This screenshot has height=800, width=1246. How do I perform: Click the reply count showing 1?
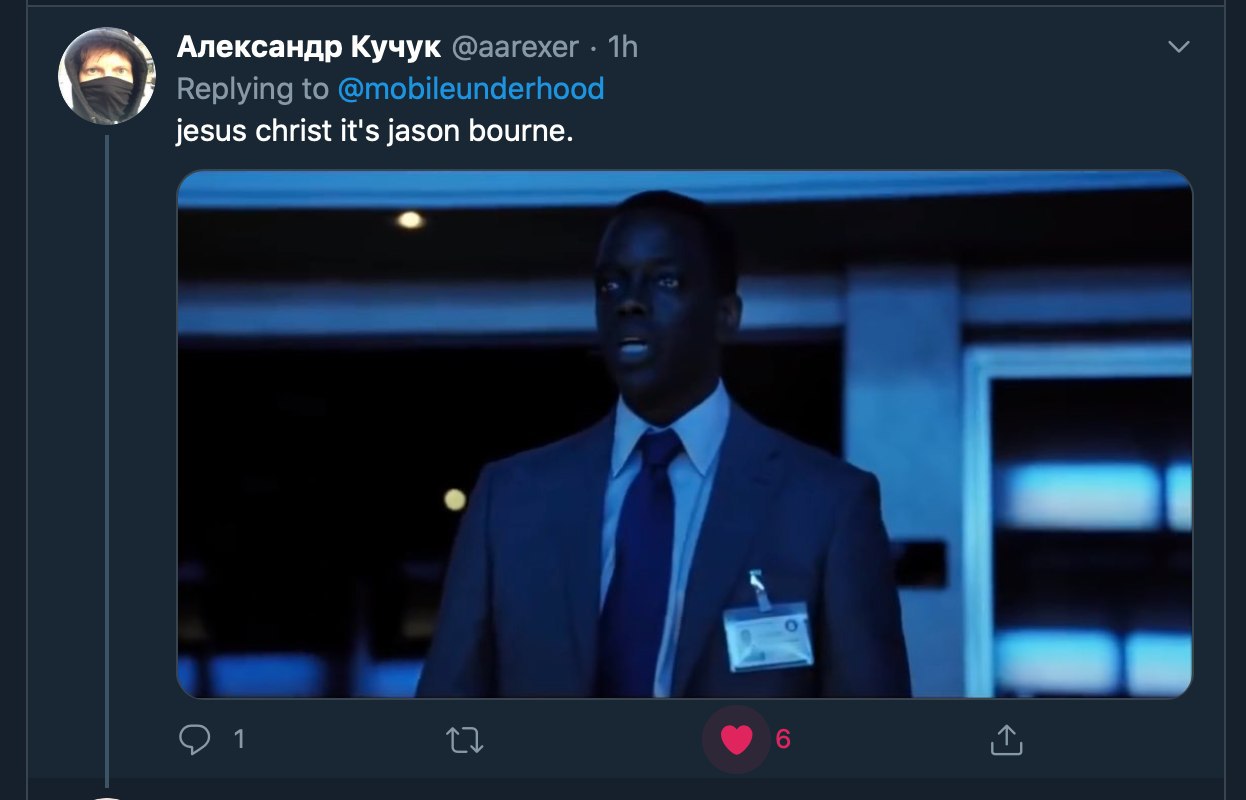(x=239, y=740)
